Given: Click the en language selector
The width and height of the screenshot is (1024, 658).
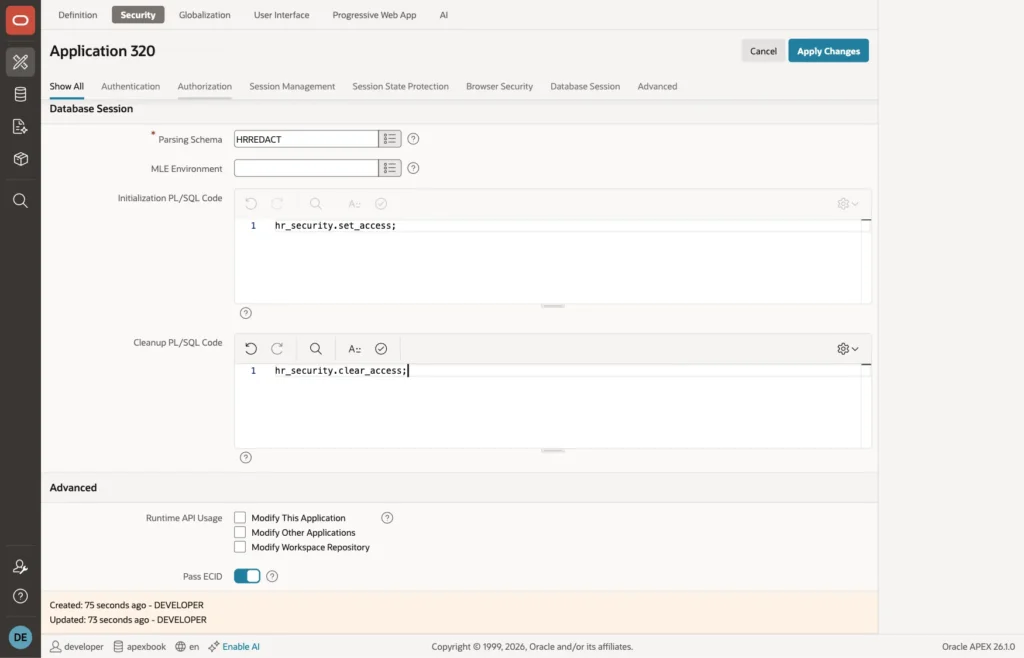Looking at the screenshot, I should click(x=187, y=647).
